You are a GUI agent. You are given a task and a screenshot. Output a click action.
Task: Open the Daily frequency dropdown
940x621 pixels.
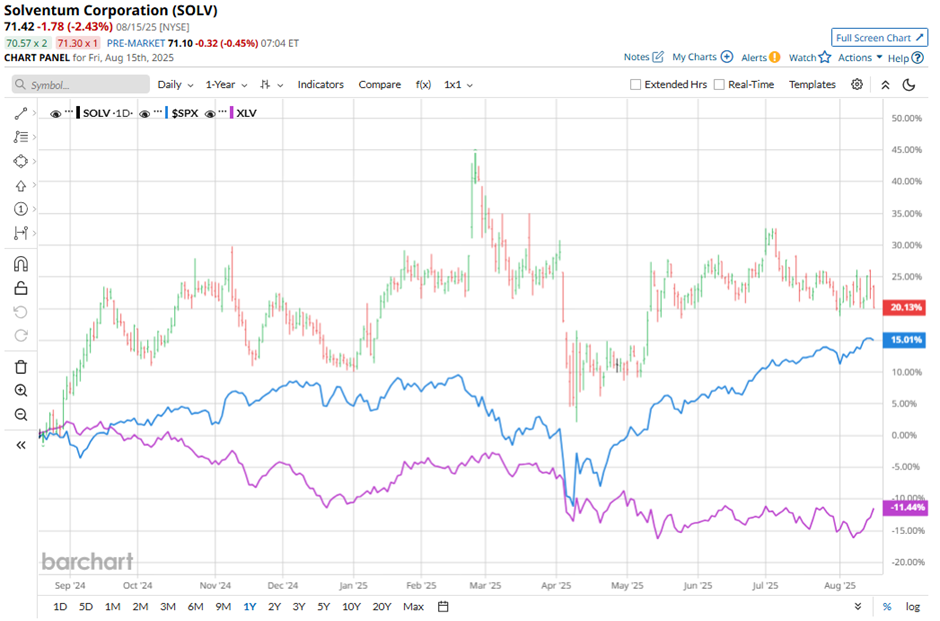click(175, 85)
